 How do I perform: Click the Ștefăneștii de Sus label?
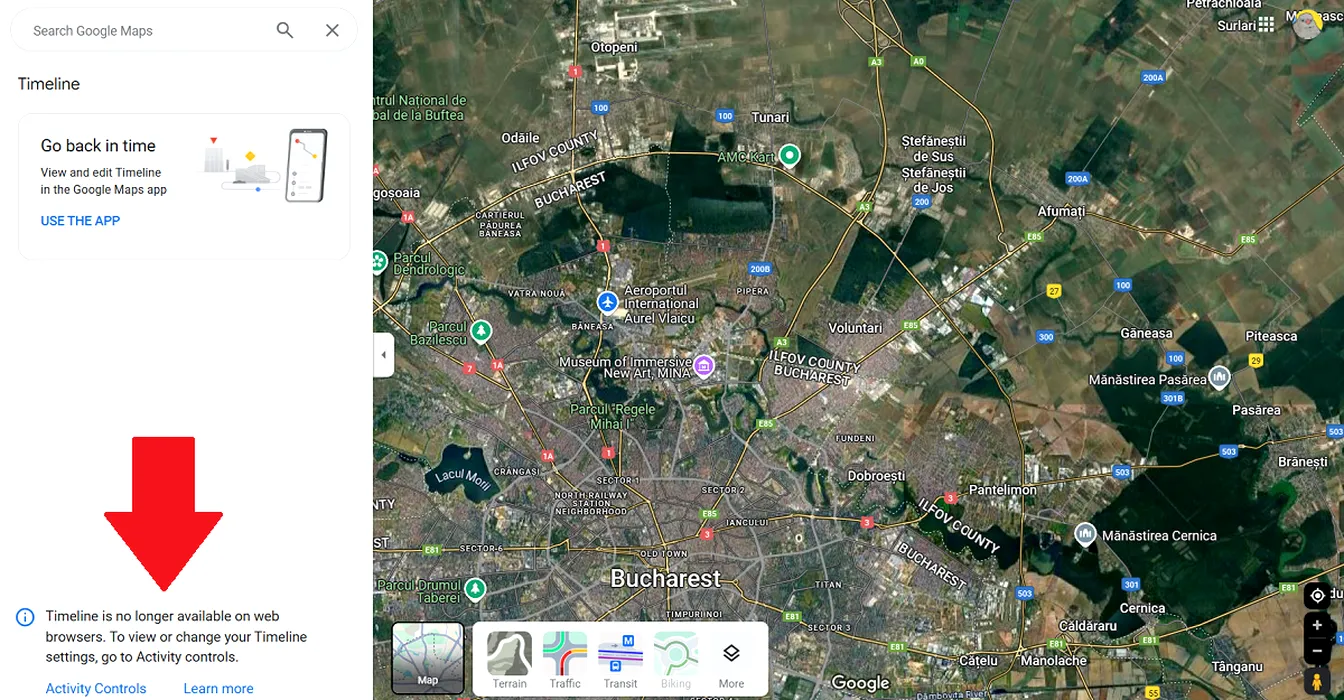click(934, 149)
